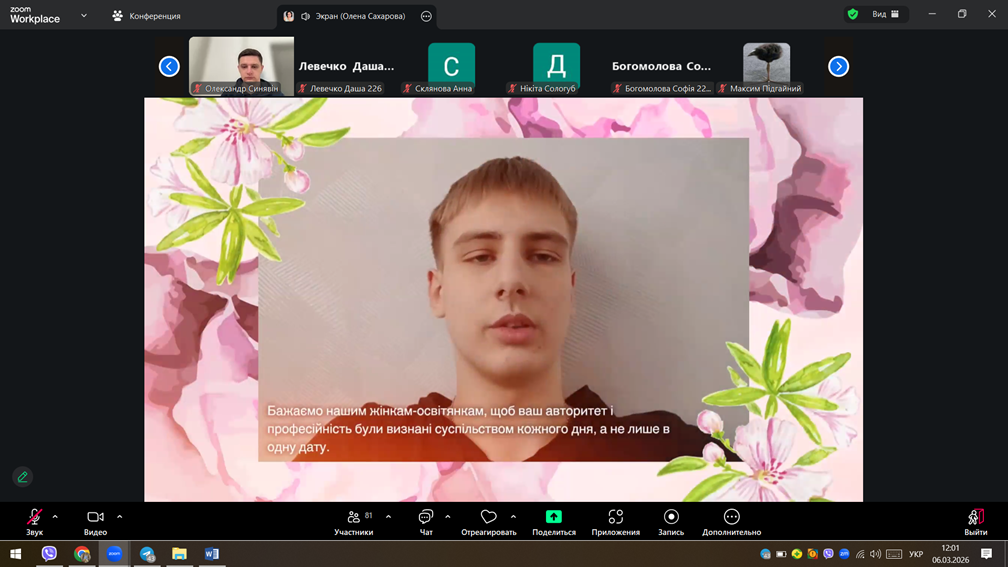
Task: Expand audio settings arrow next to microphone
Action: click(55, 517)
